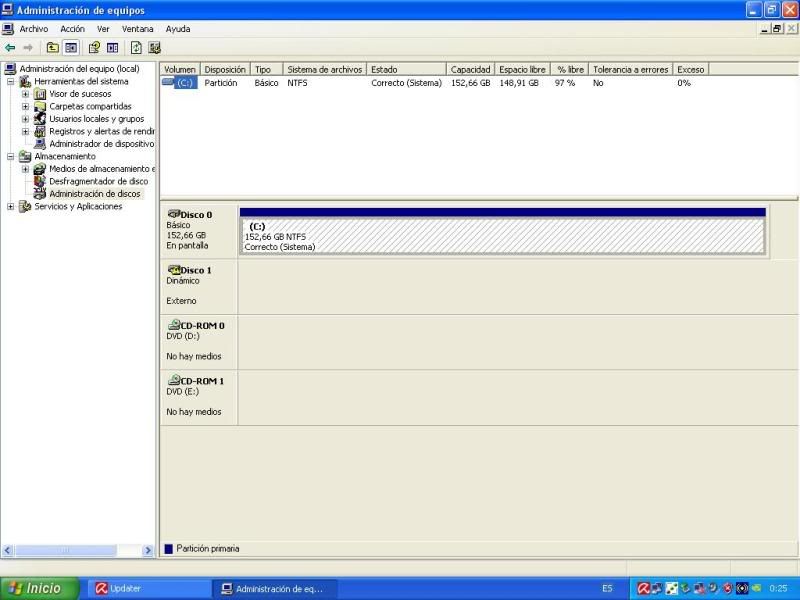
Task: Select Administración del equipo (local) root
Action: pos(79,69)
